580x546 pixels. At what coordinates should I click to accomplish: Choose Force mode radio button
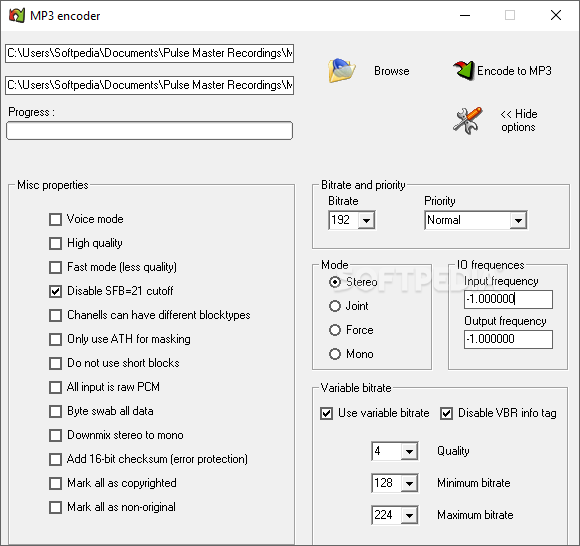[335, 330]
